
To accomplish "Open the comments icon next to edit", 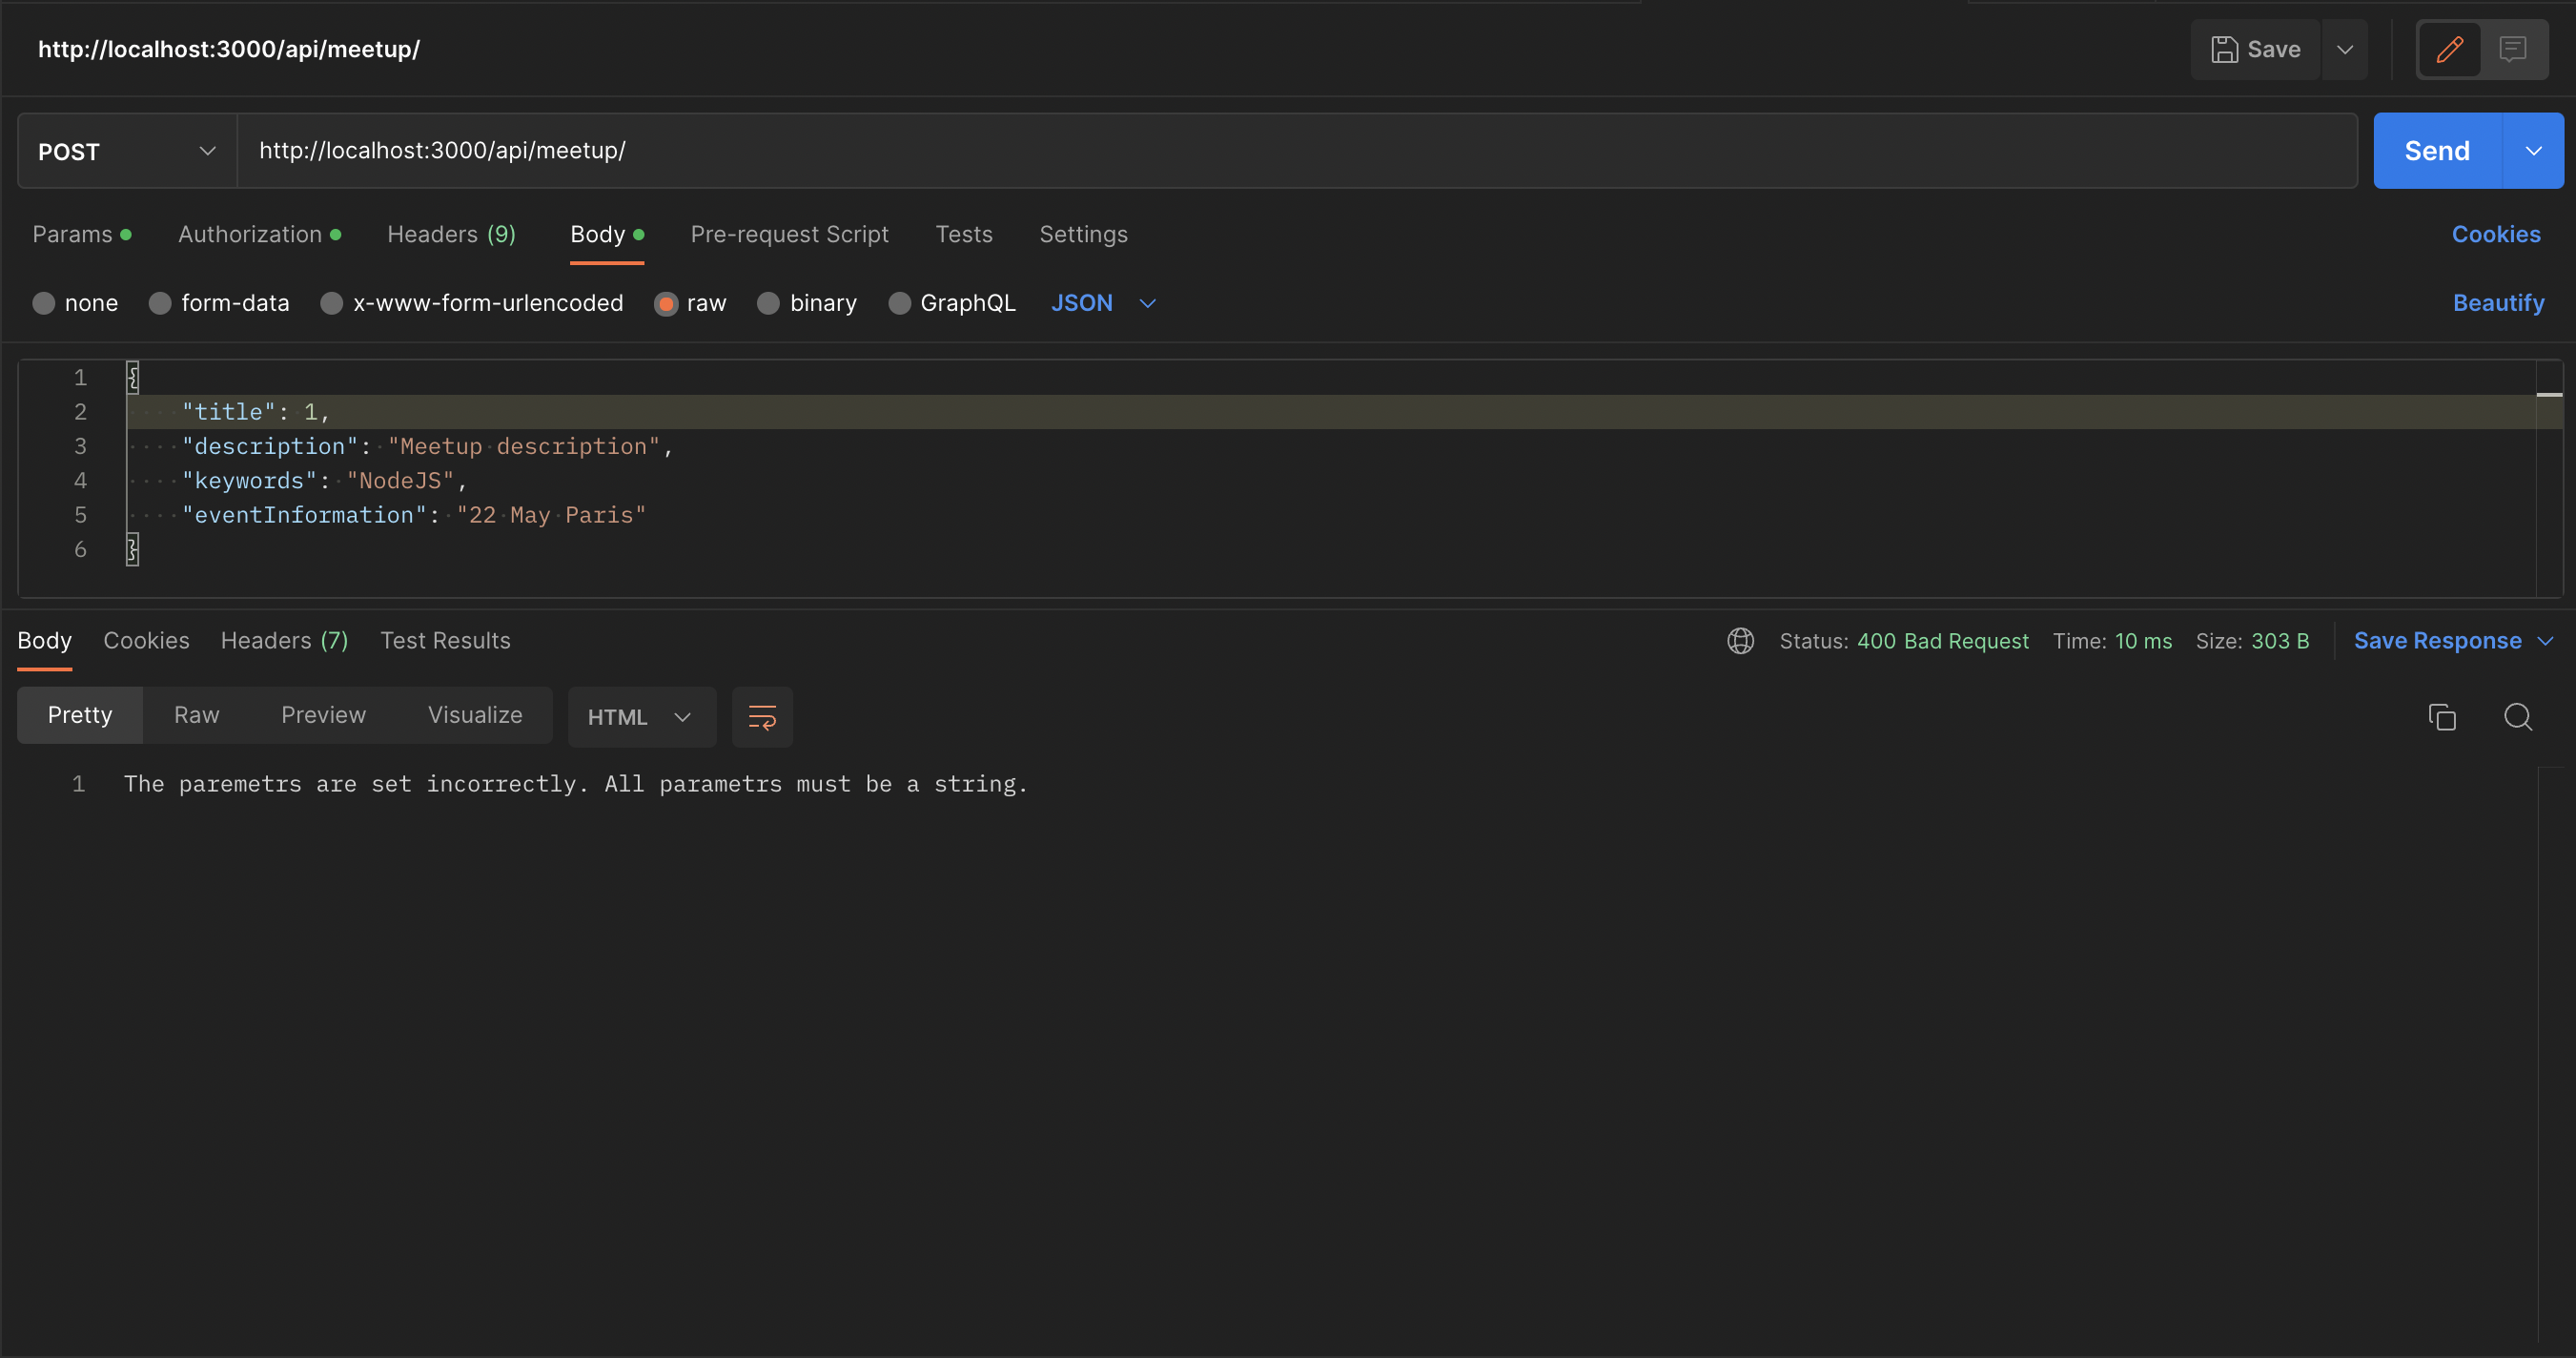I will 2514,49.
